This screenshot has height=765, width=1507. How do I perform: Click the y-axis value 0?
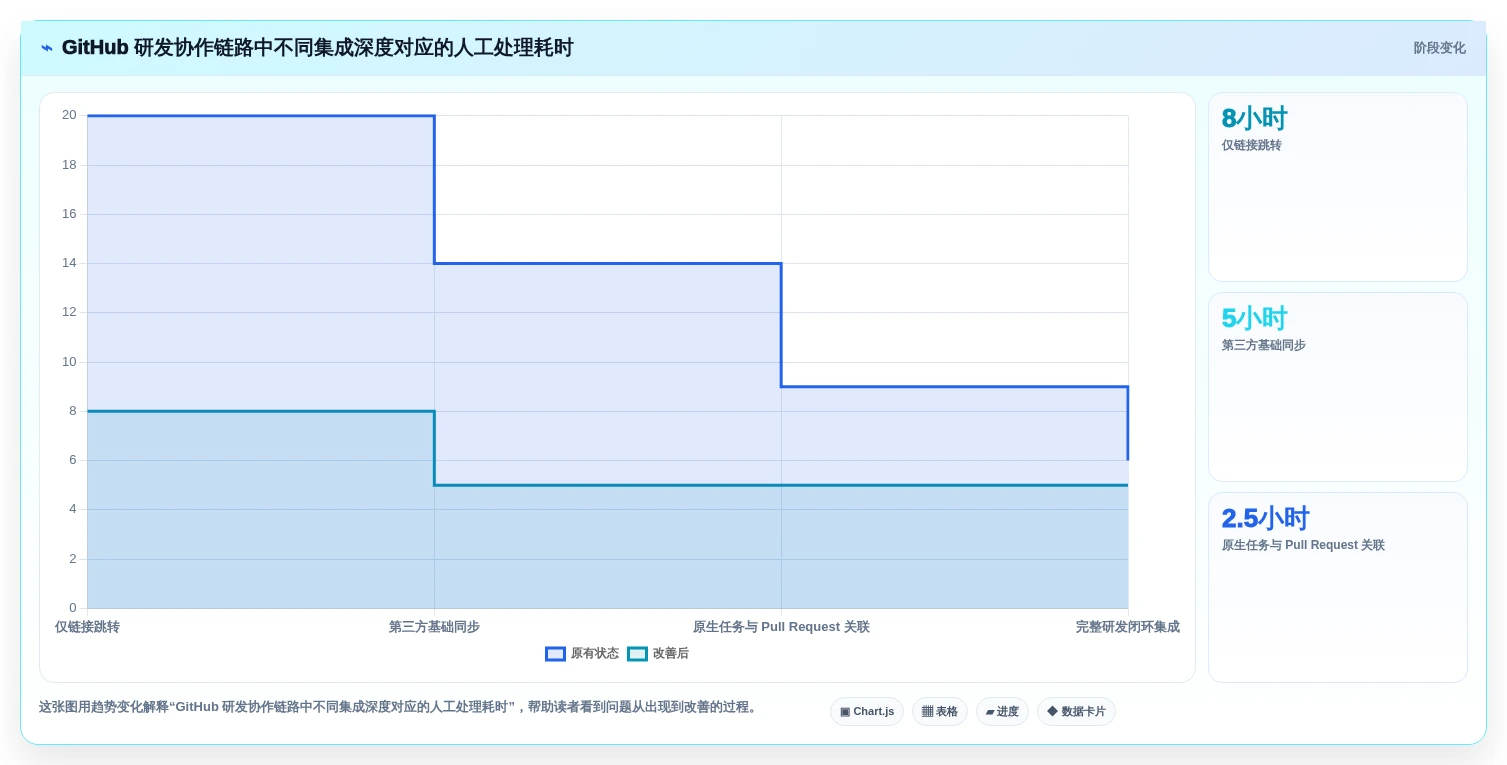tap(72, 608)
